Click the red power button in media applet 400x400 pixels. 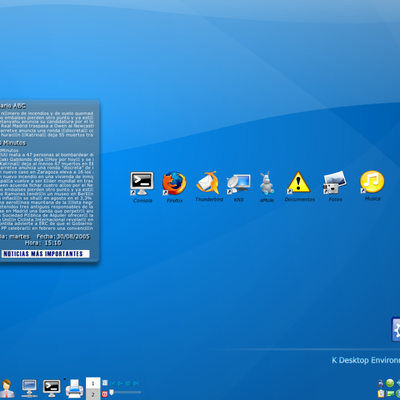click(105, 394)
